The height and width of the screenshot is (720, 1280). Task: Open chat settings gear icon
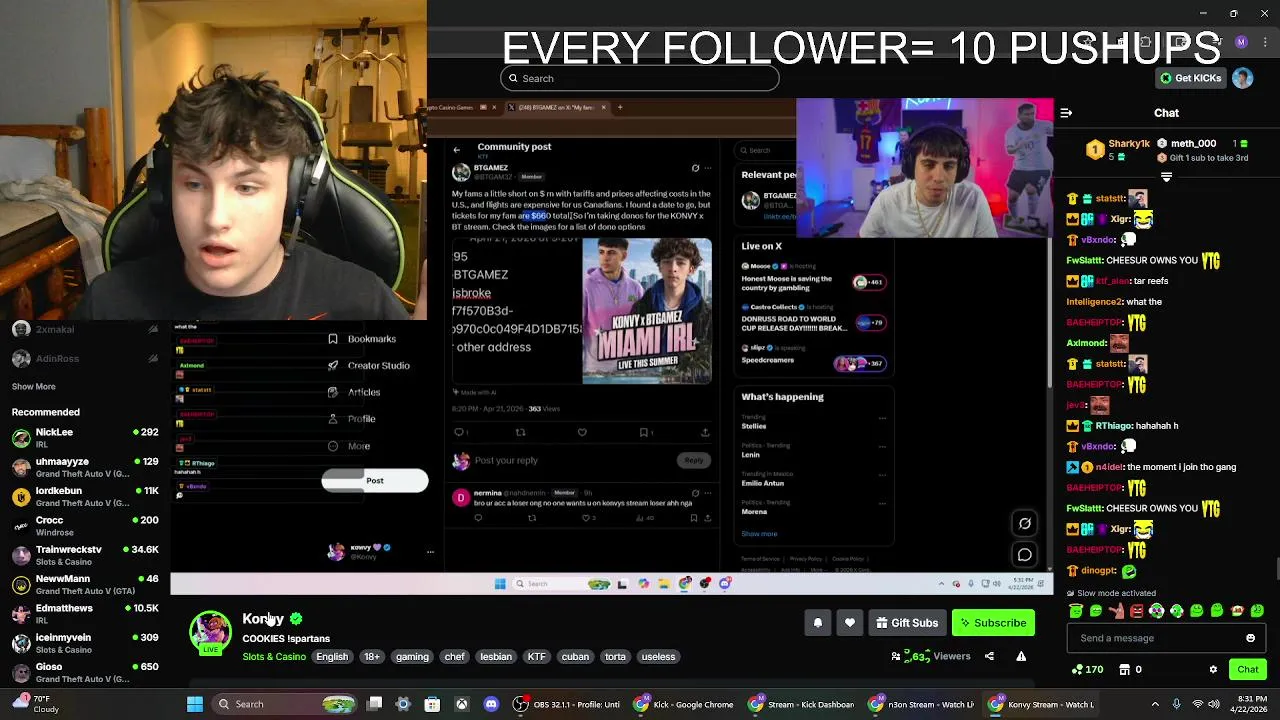coord(1213,669)
